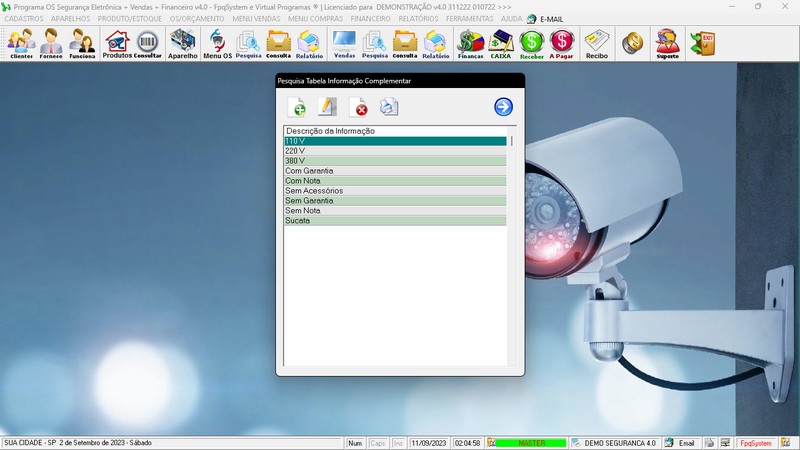Open the AJUDA menu
Viewport: 800px width, 450px height.
coord(511,18)
